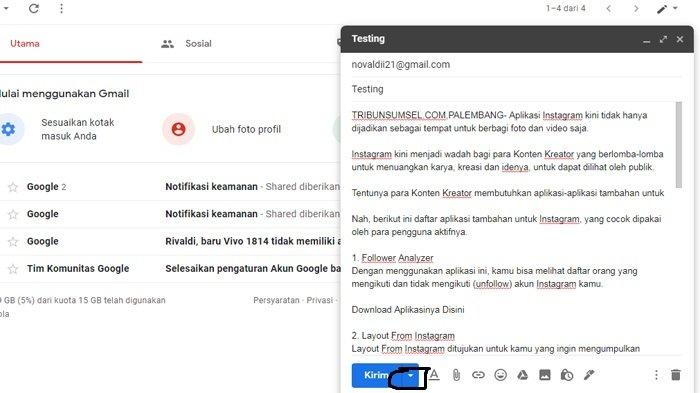700x393 pixels.
Task: Insert photo icon in compose toolbar
Action: coord(545,375)
